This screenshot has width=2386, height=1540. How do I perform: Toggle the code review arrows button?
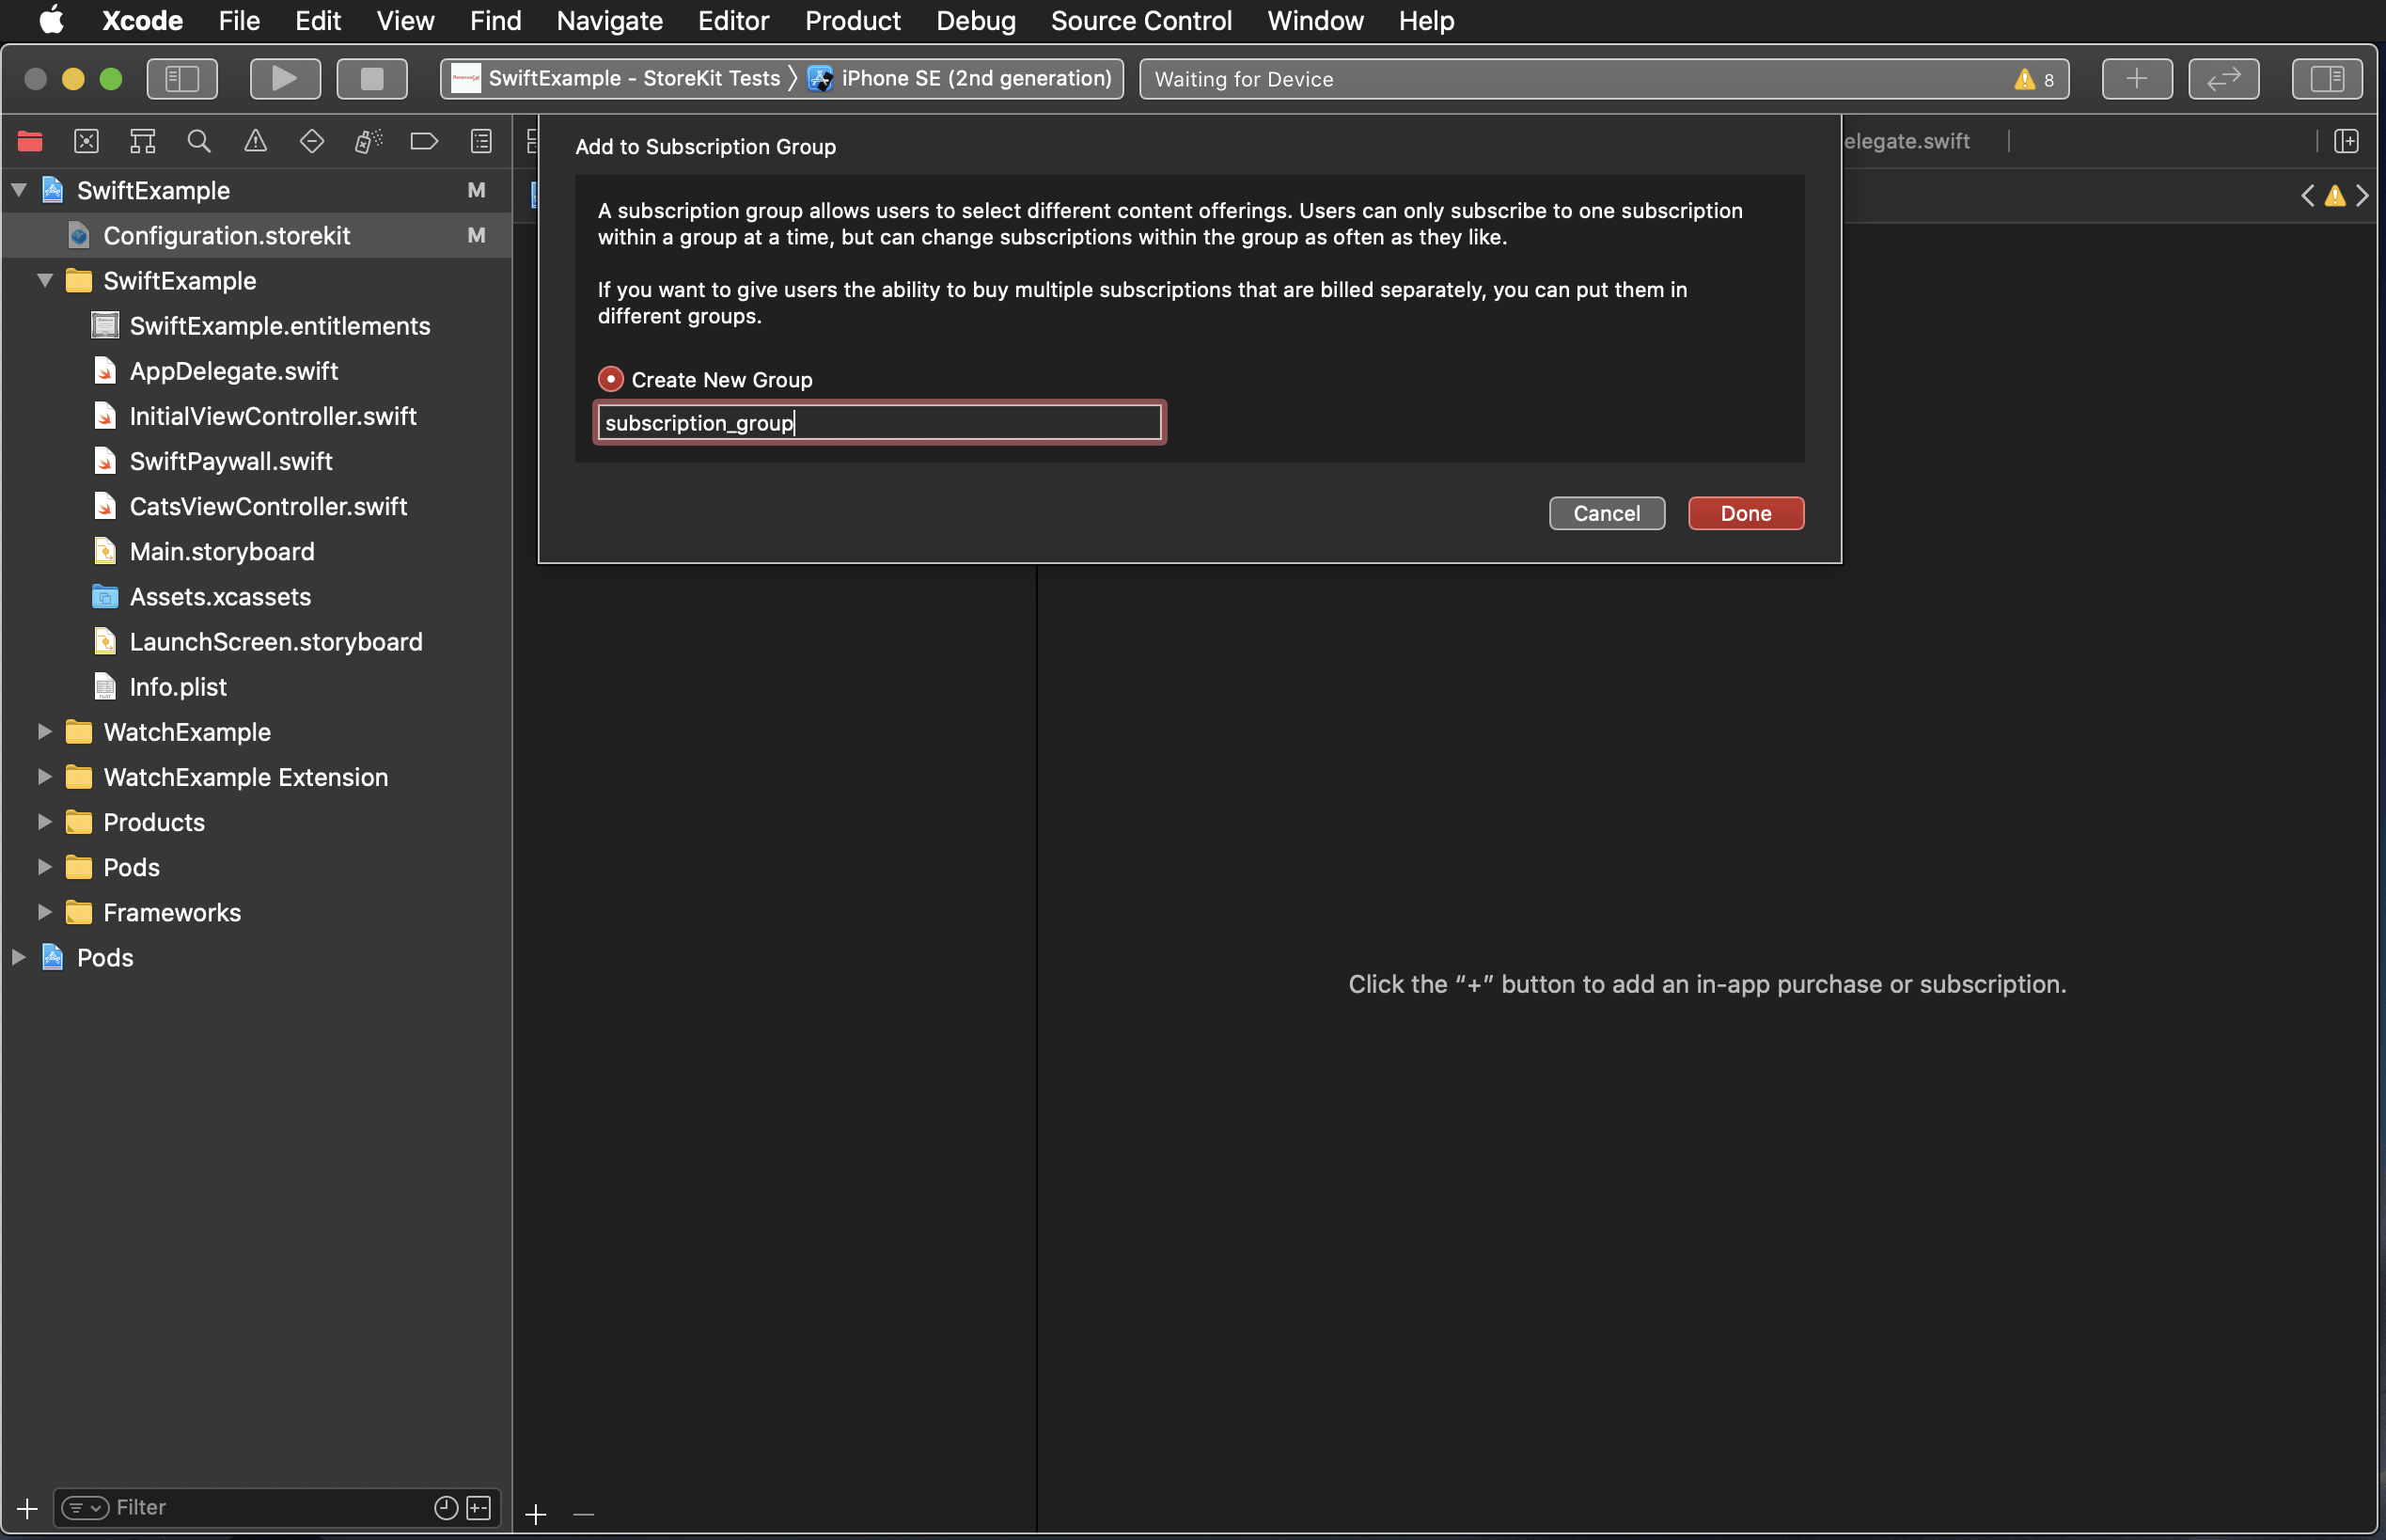pyautogui.click(x=2222, y=79)
